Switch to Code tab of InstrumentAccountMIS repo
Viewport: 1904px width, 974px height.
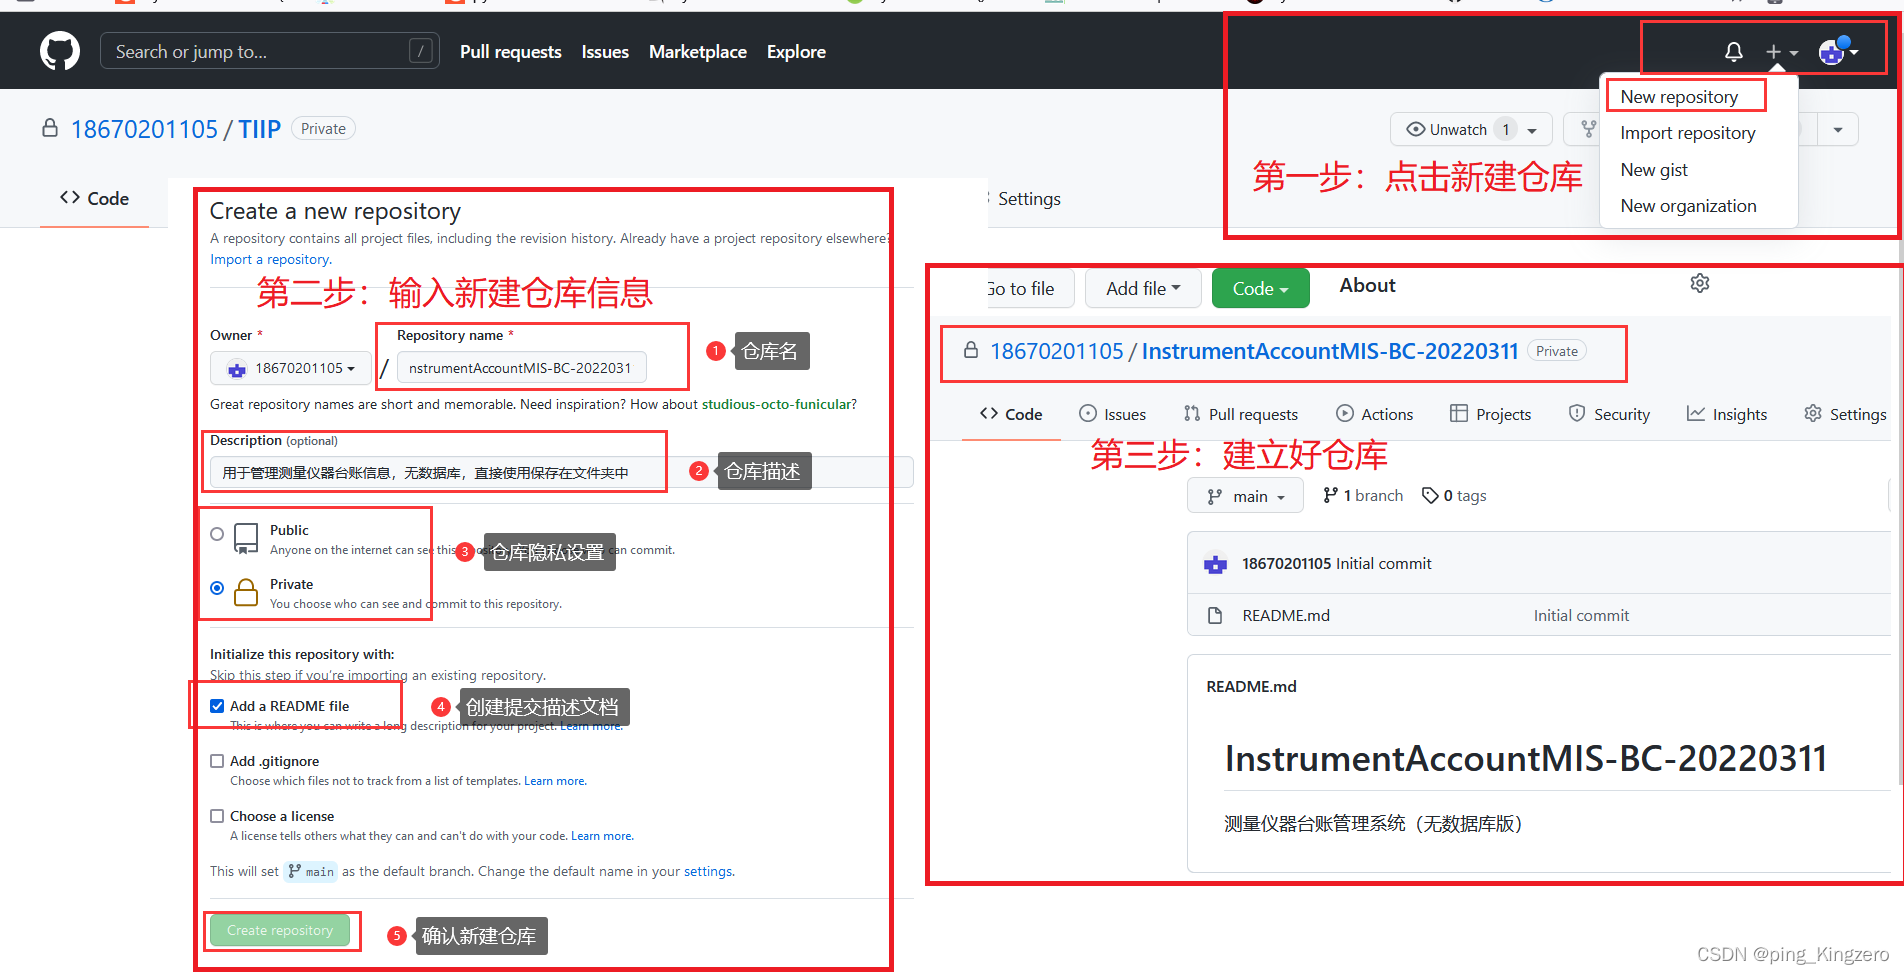click(1011, 414)
